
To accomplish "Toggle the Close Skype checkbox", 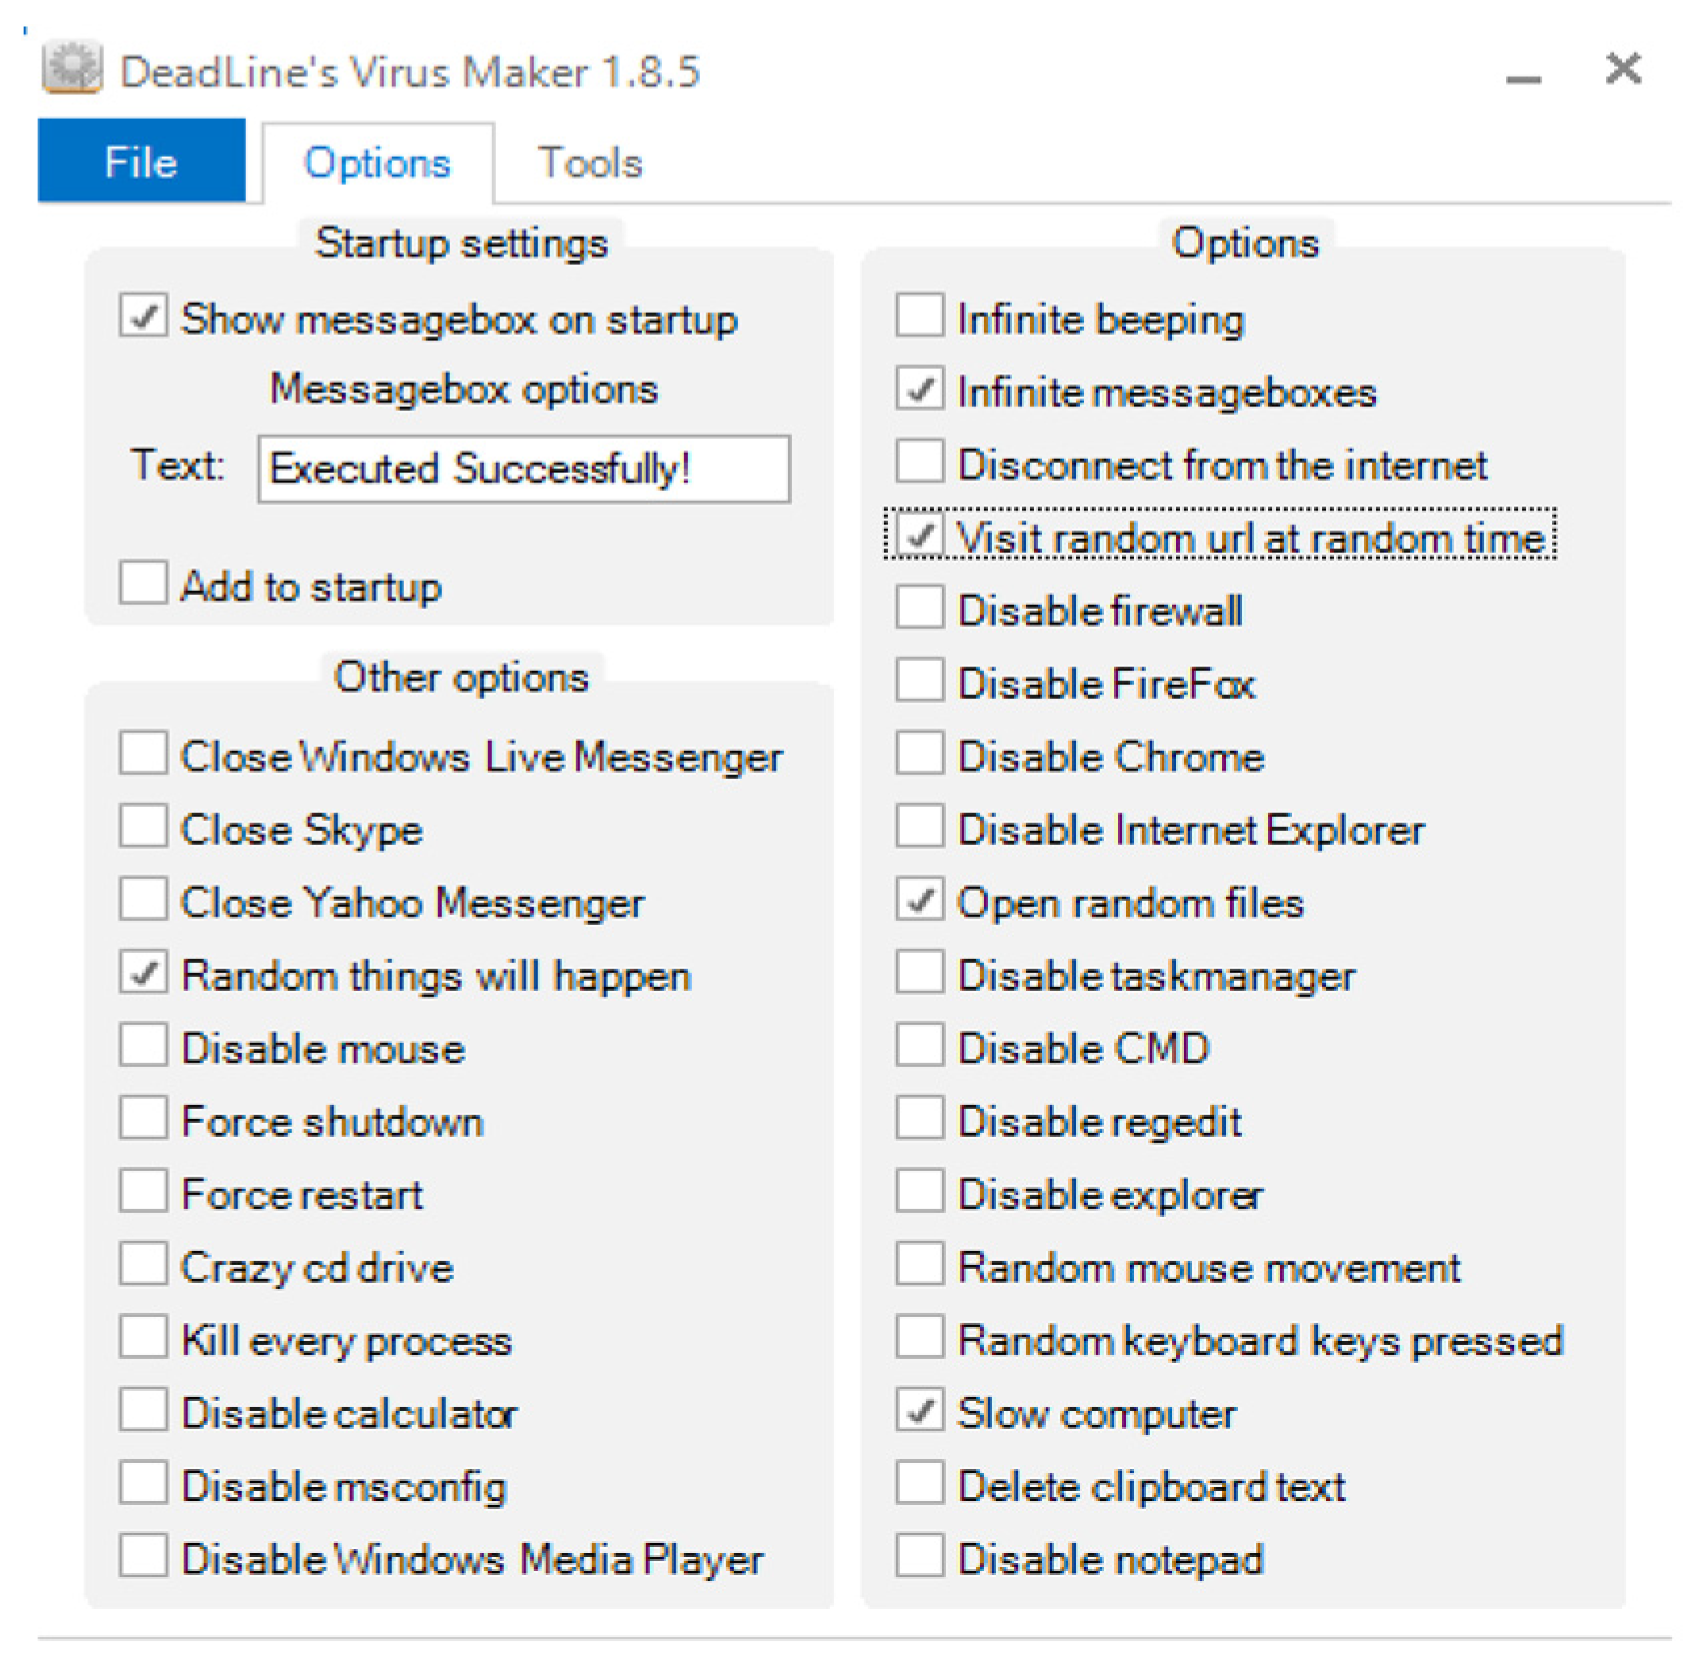I will tap(144, 828).
